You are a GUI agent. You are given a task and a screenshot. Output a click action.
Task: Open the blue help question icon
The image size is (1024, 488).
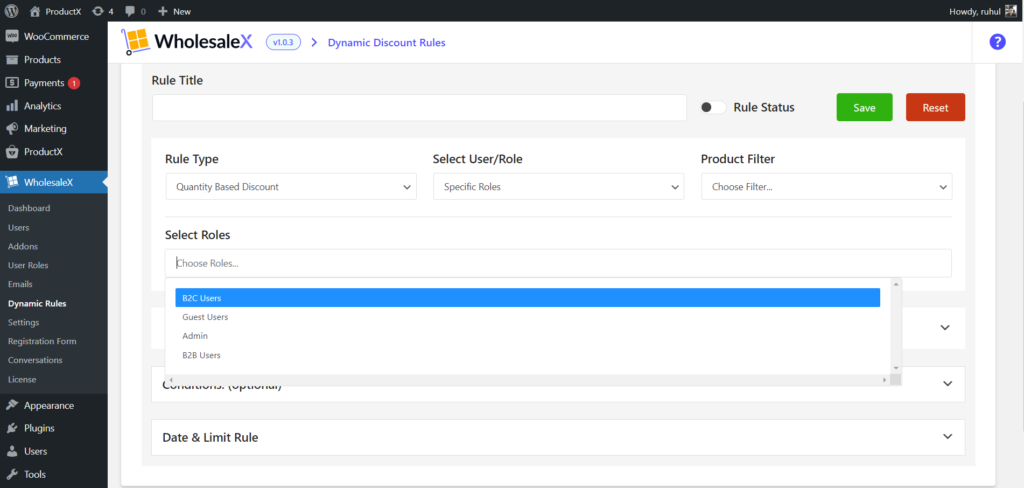pos(997,42)
